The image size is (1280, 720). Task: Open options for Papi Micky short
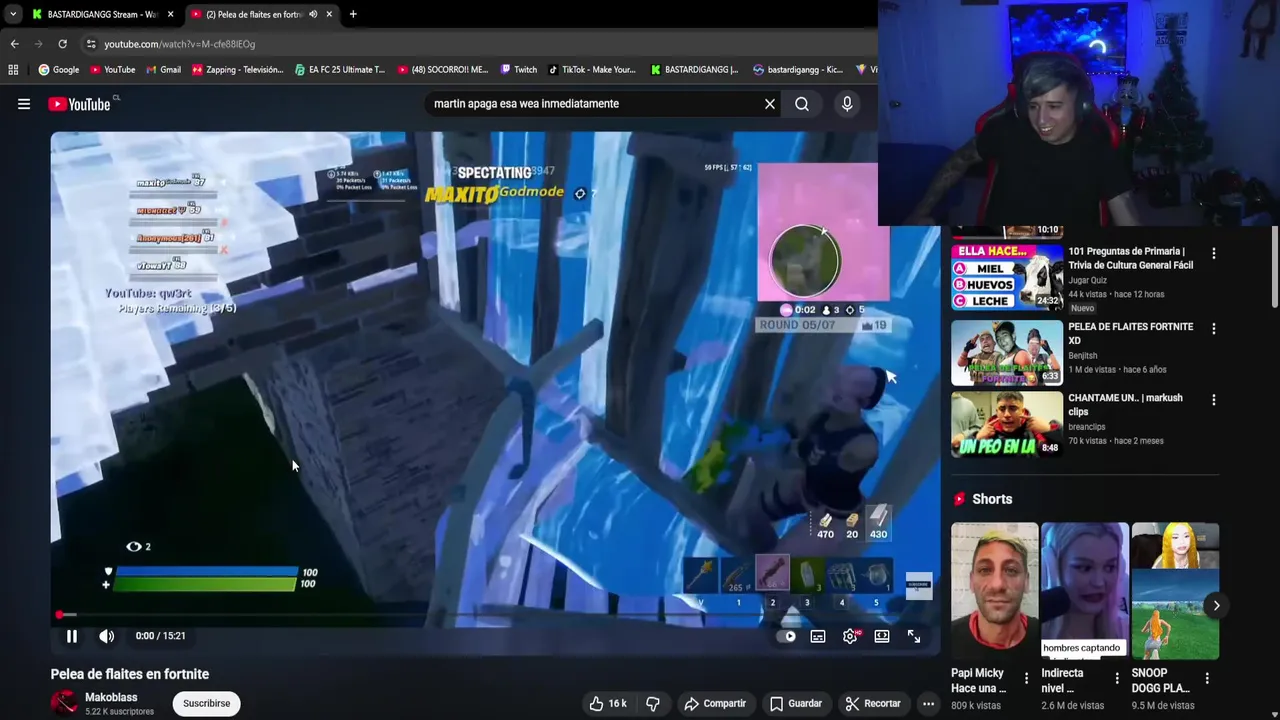pos(1026,678)
